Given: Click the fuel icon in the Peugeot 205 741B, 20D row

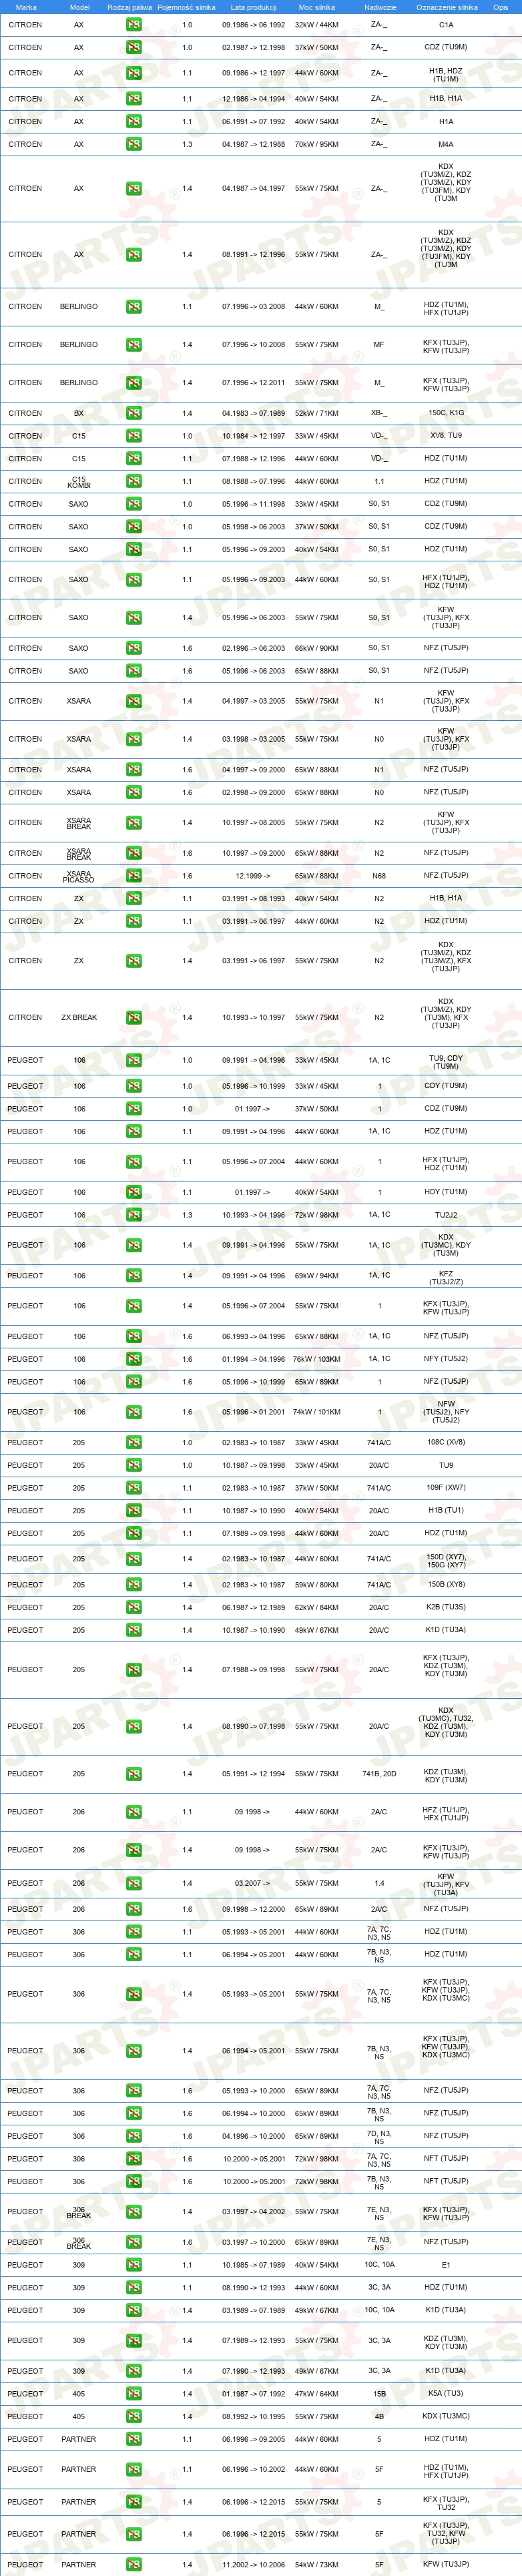Looking at the screenshot, I should [133, 1774].
